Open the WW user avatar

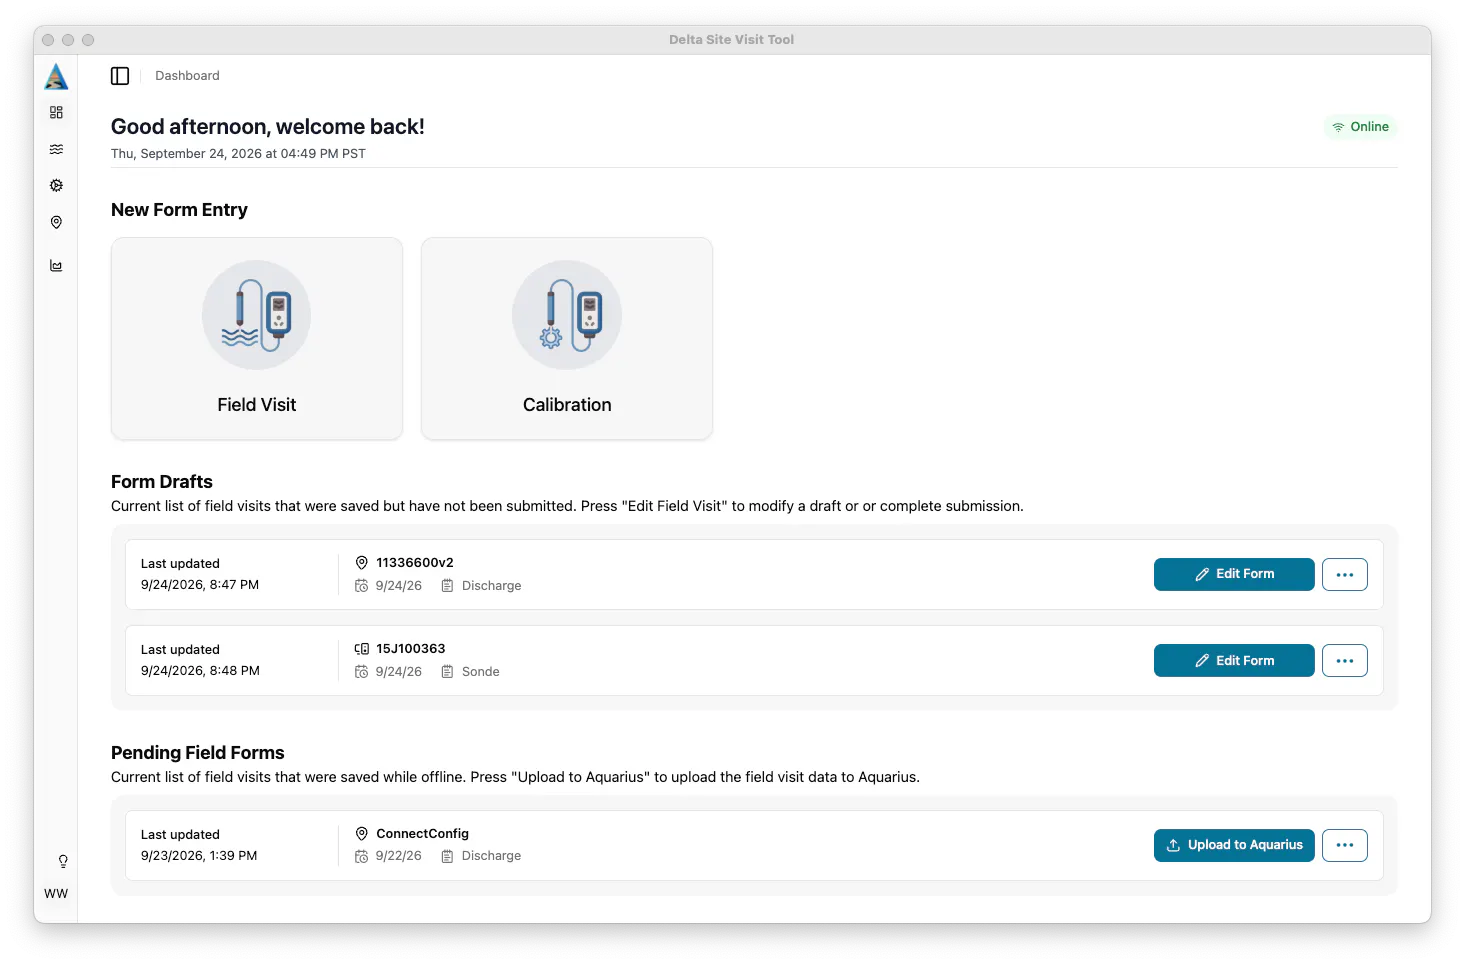click(56, 893)
